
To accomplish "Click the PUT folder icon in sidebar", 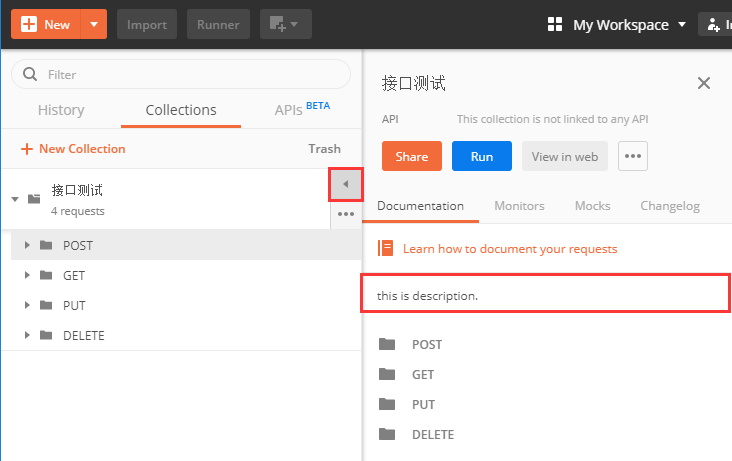I will click(x=46, y=305).
